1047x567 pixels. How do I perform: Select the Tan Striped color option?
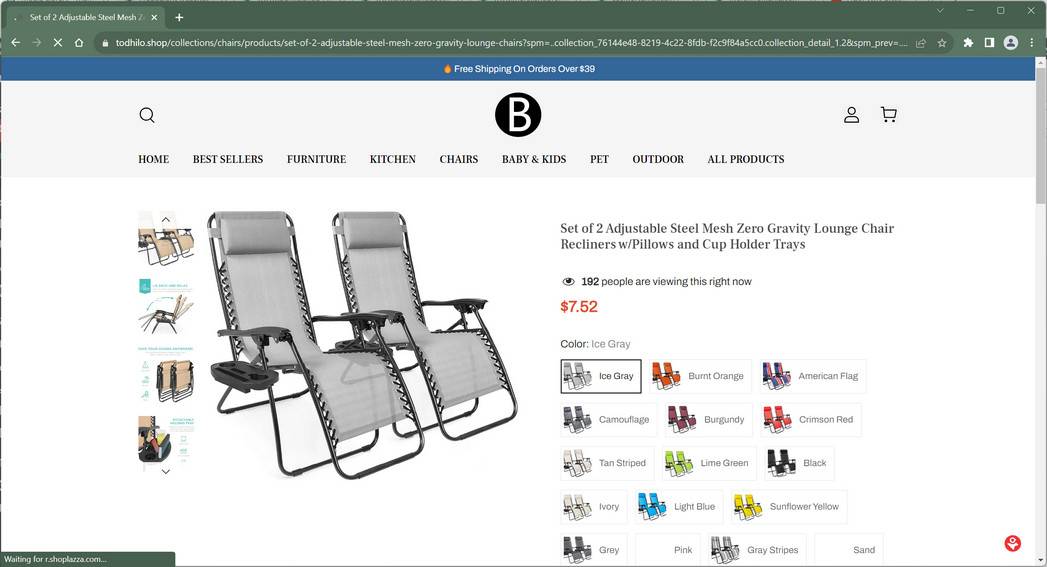pos(607,463)
